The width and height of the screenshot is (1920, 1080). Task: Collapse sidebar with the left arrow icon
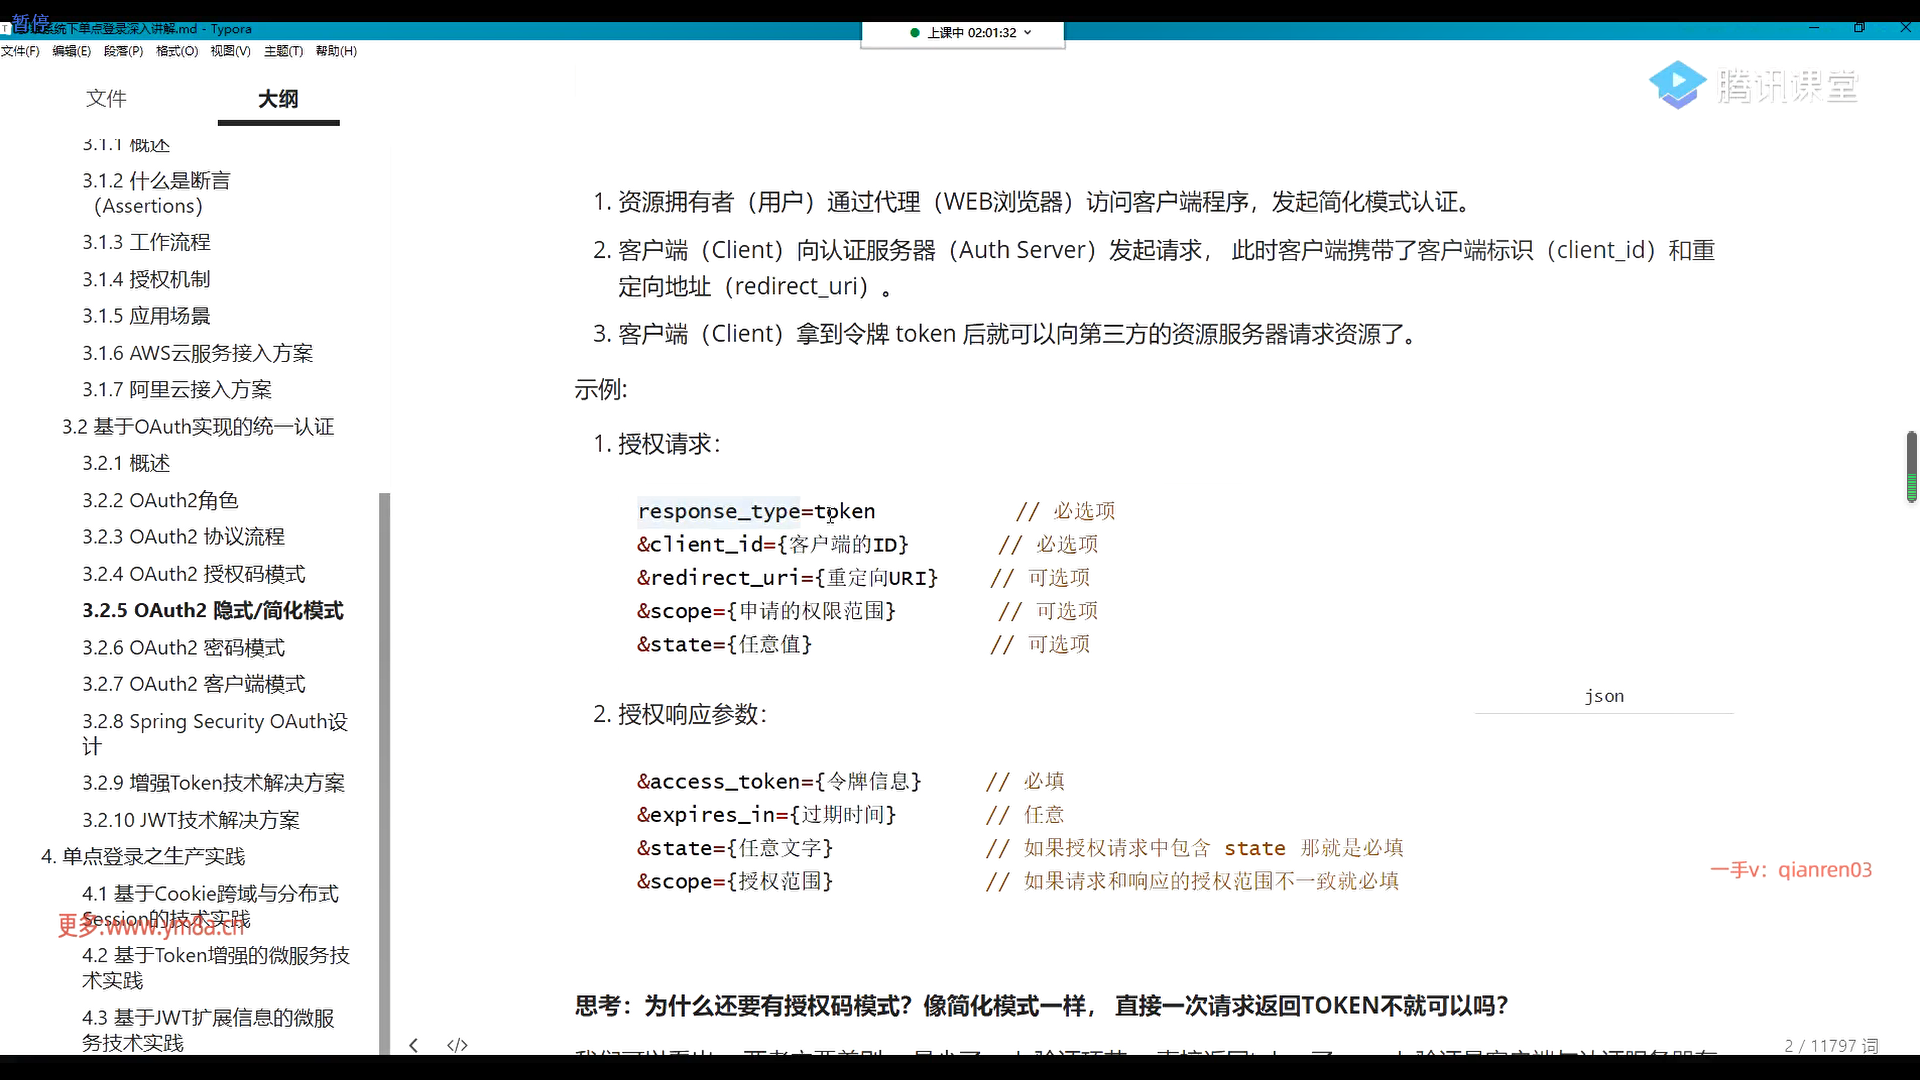point(414,1045)
